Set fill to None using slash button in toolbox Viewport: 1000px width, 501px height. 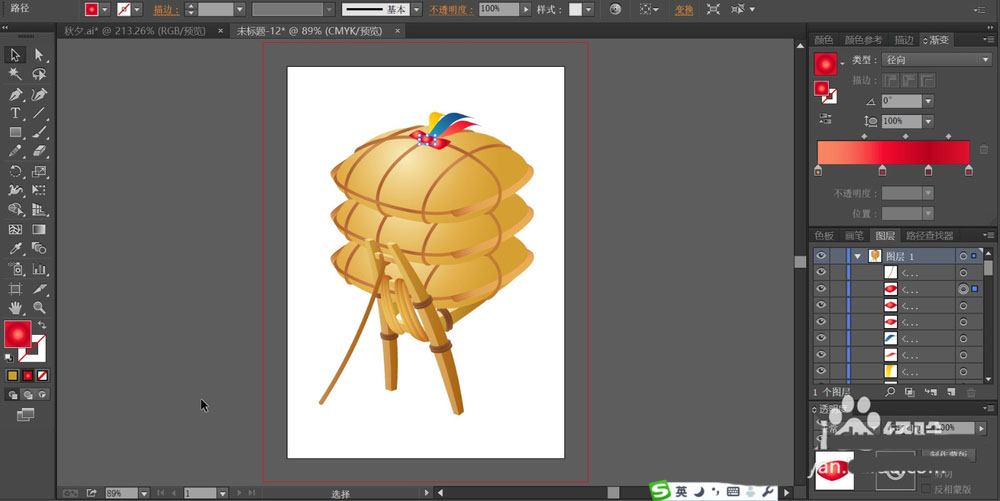click(x=42, y=375)
